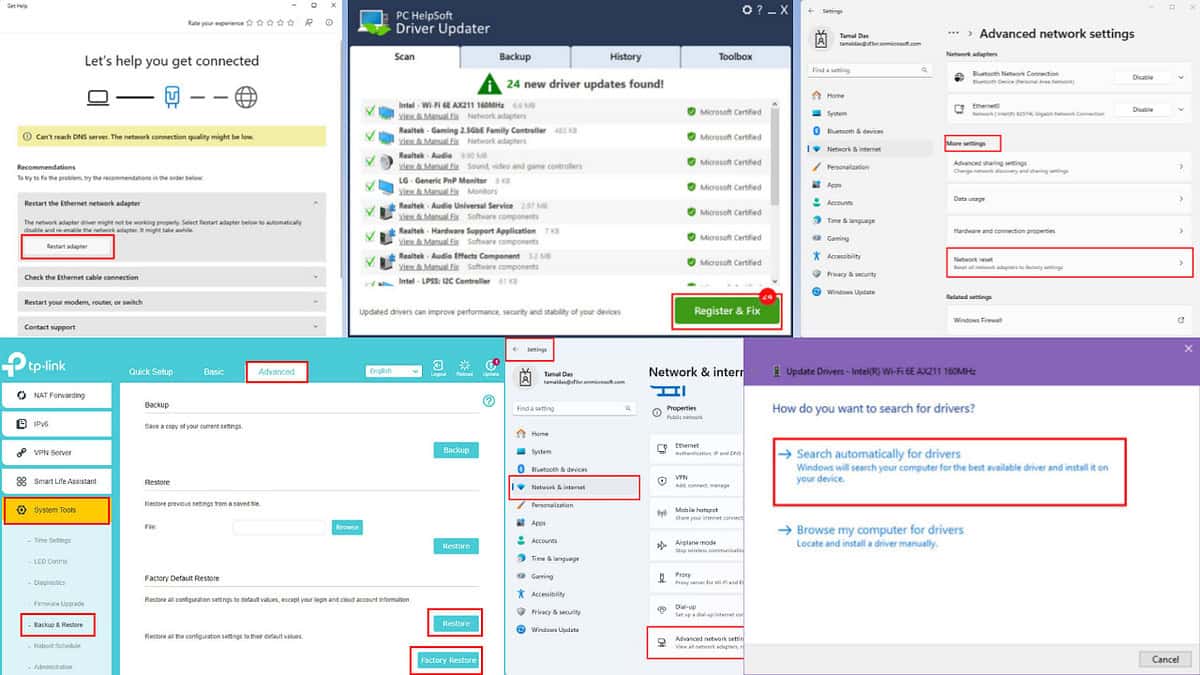Viewport: 1200px width, 675px height.
Task: Expand Check the Ethernet cable connection
Action: click(172, 277)
